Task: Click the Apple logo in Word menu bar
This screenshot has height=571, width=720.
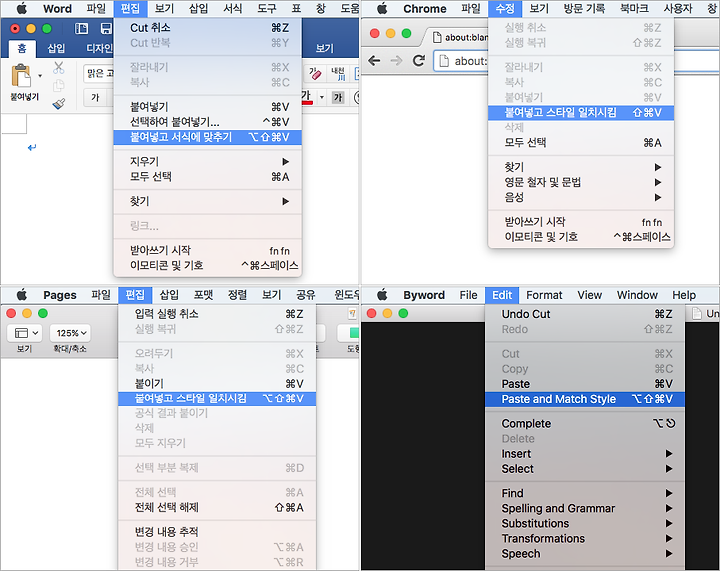Action: [21, 8]
